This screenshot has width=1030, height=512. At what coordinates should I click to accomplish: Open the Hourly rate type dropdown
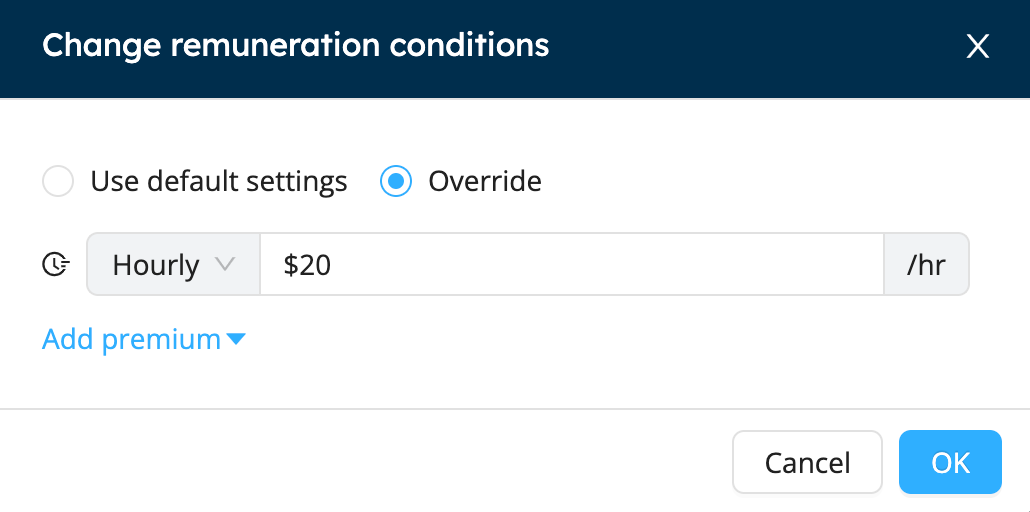pyautogui.click(x=173, y=264)
